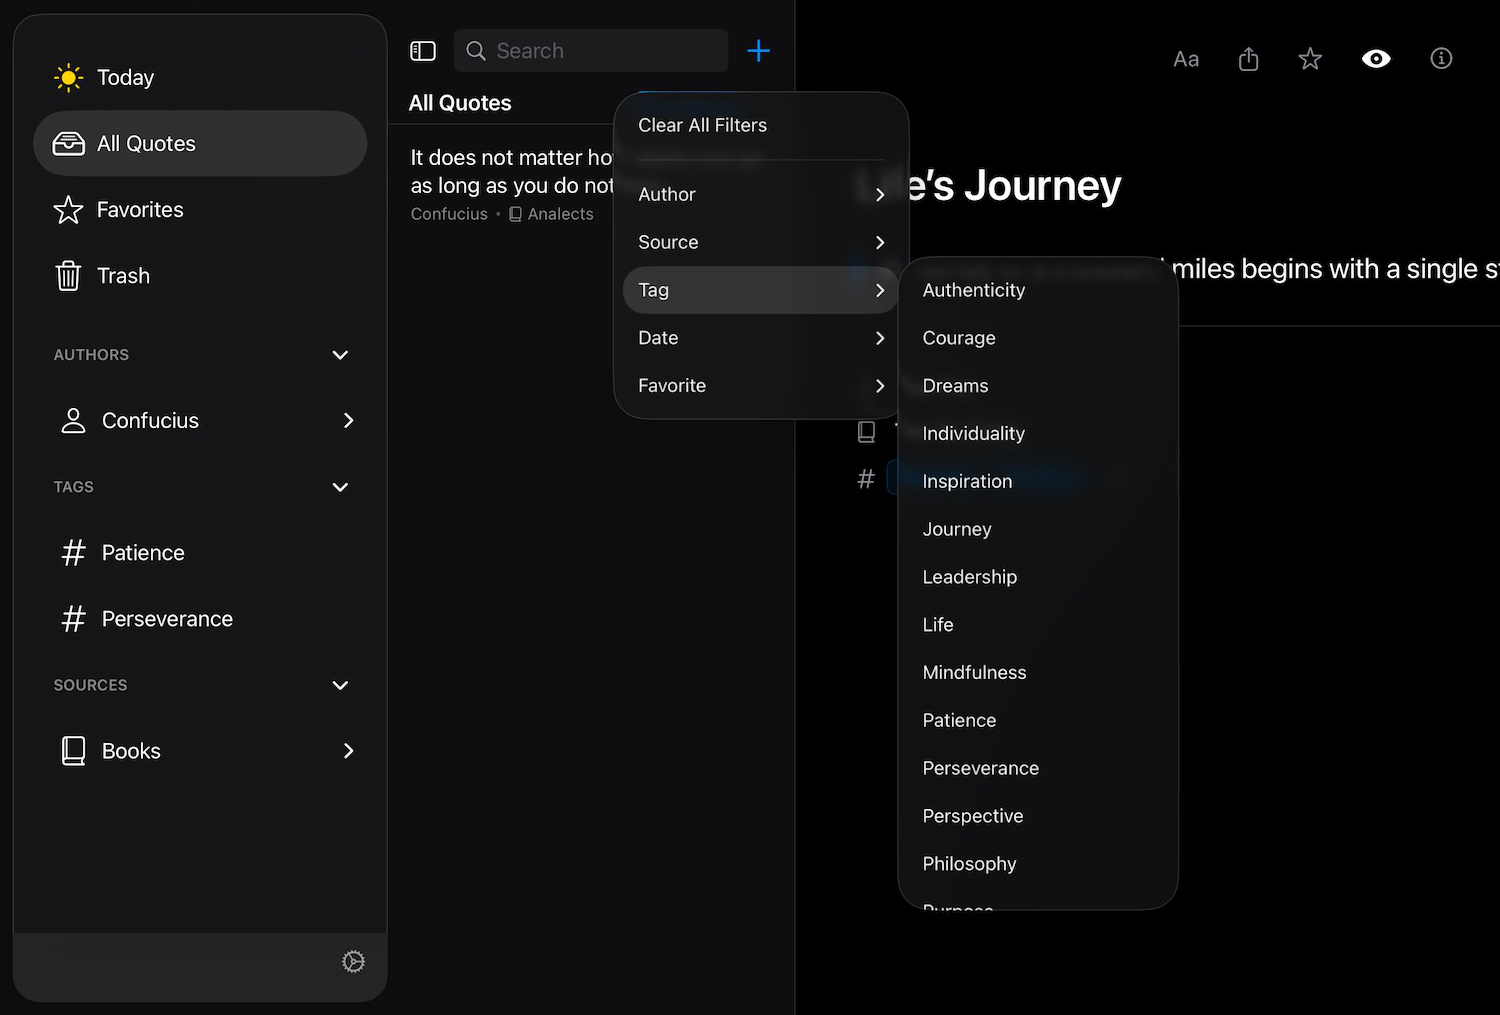Open Trash in the sidebar
This screenshot has width=1500, height=1015.
point(123,276)
